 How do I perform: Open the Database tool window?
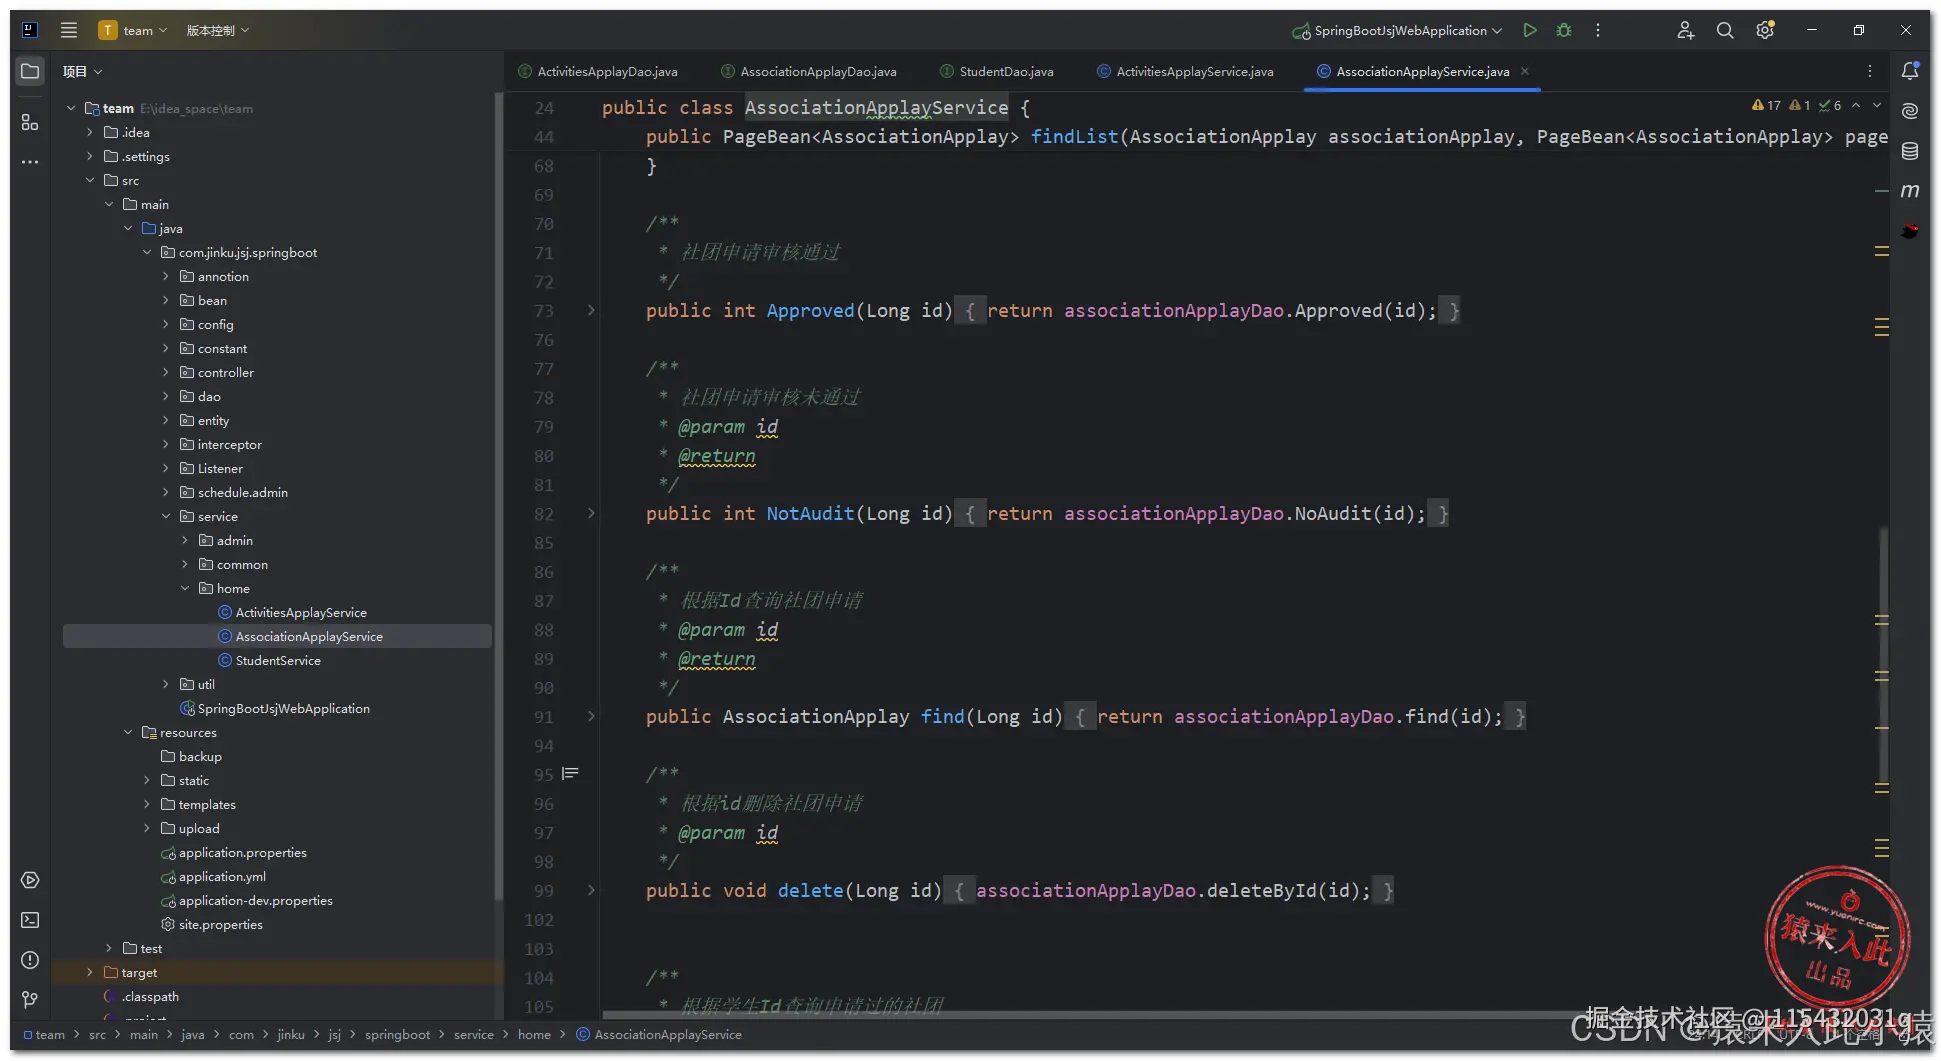(x=1910, y=151)
